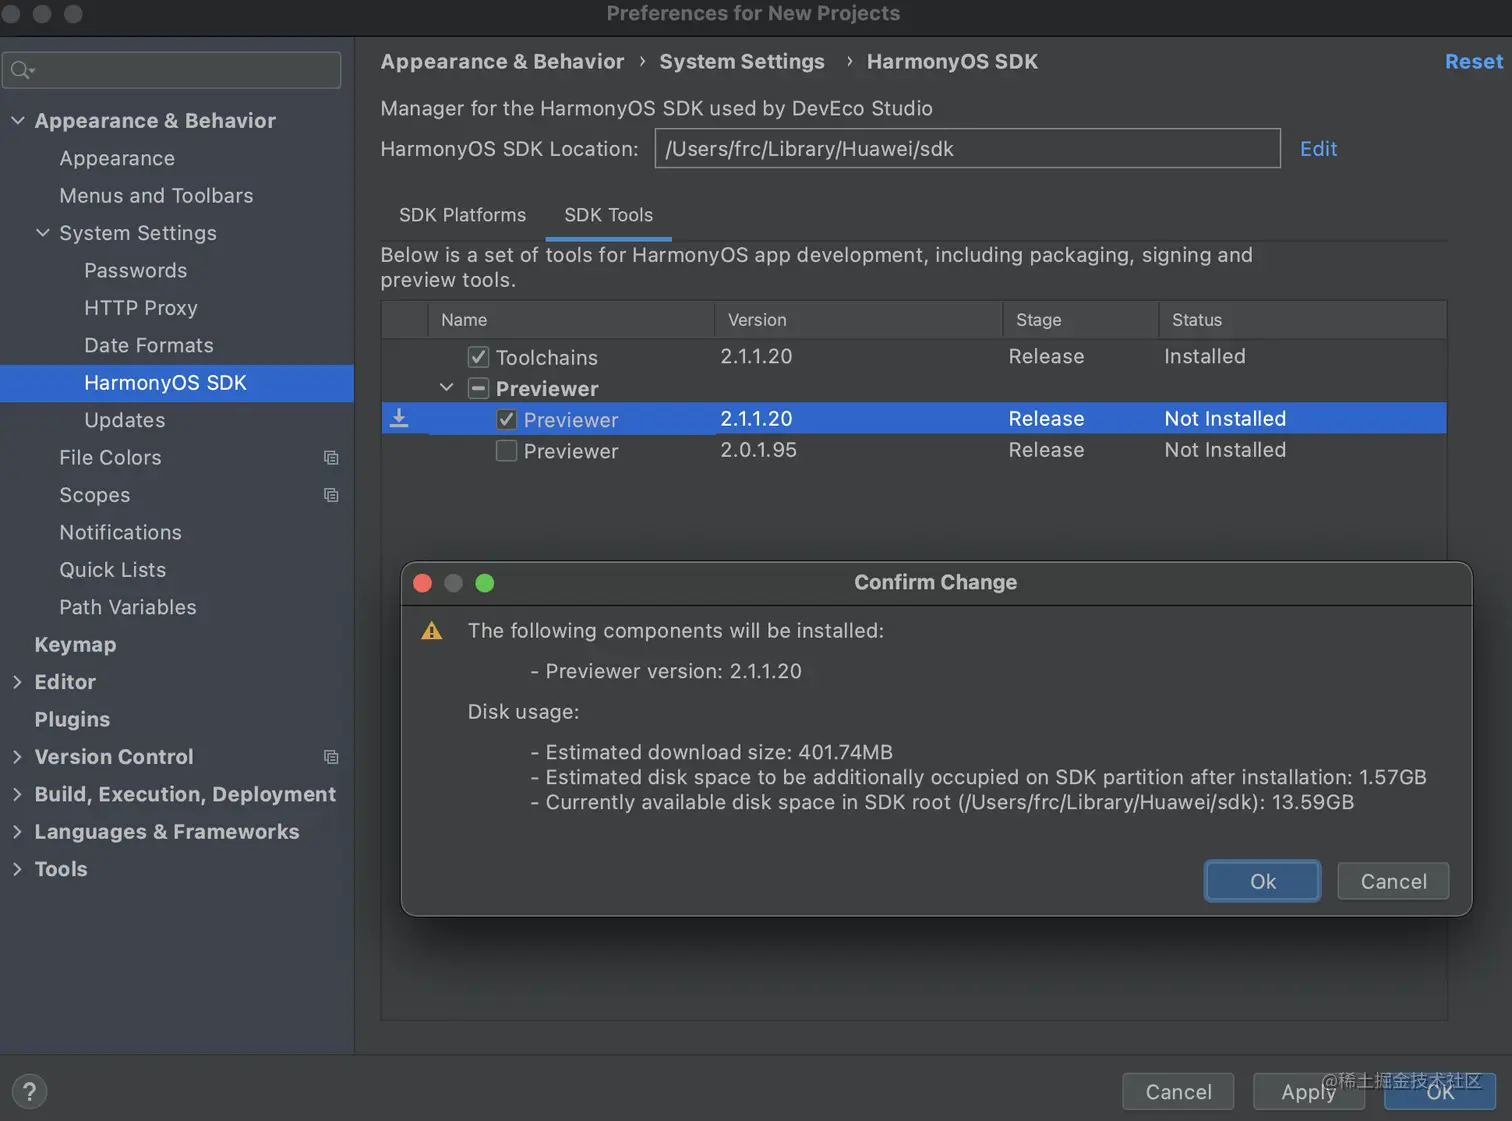Open Notifications settings
The width and height of the screenshot is (1512, 1121).
[x=120, y=532]
